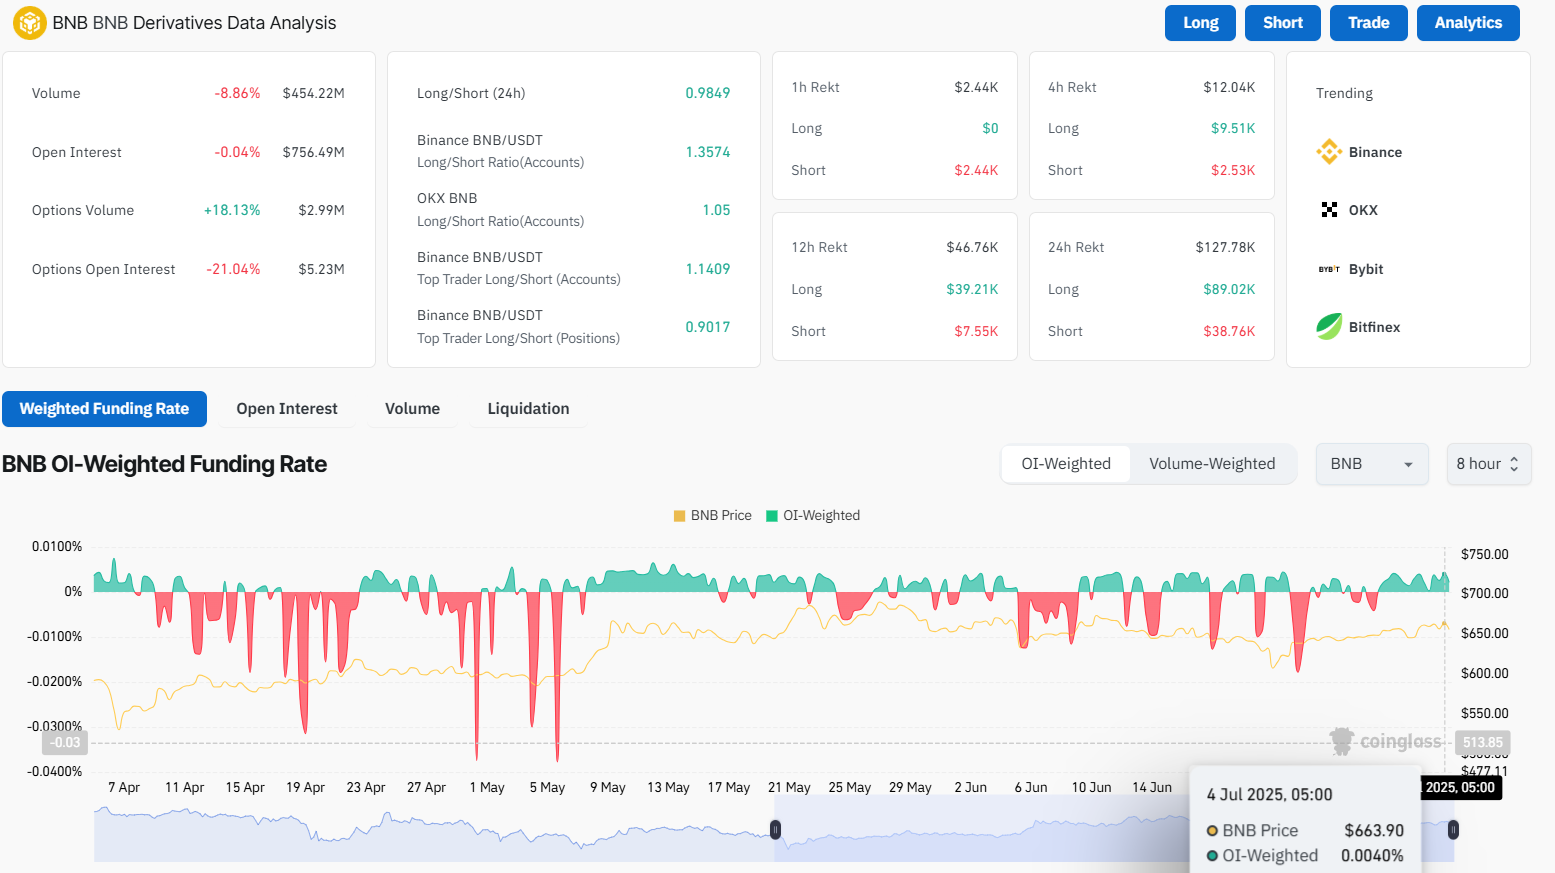Click the left range slider handle
This screenshot has width=1555, height=873.
click(x=775, y=829)
